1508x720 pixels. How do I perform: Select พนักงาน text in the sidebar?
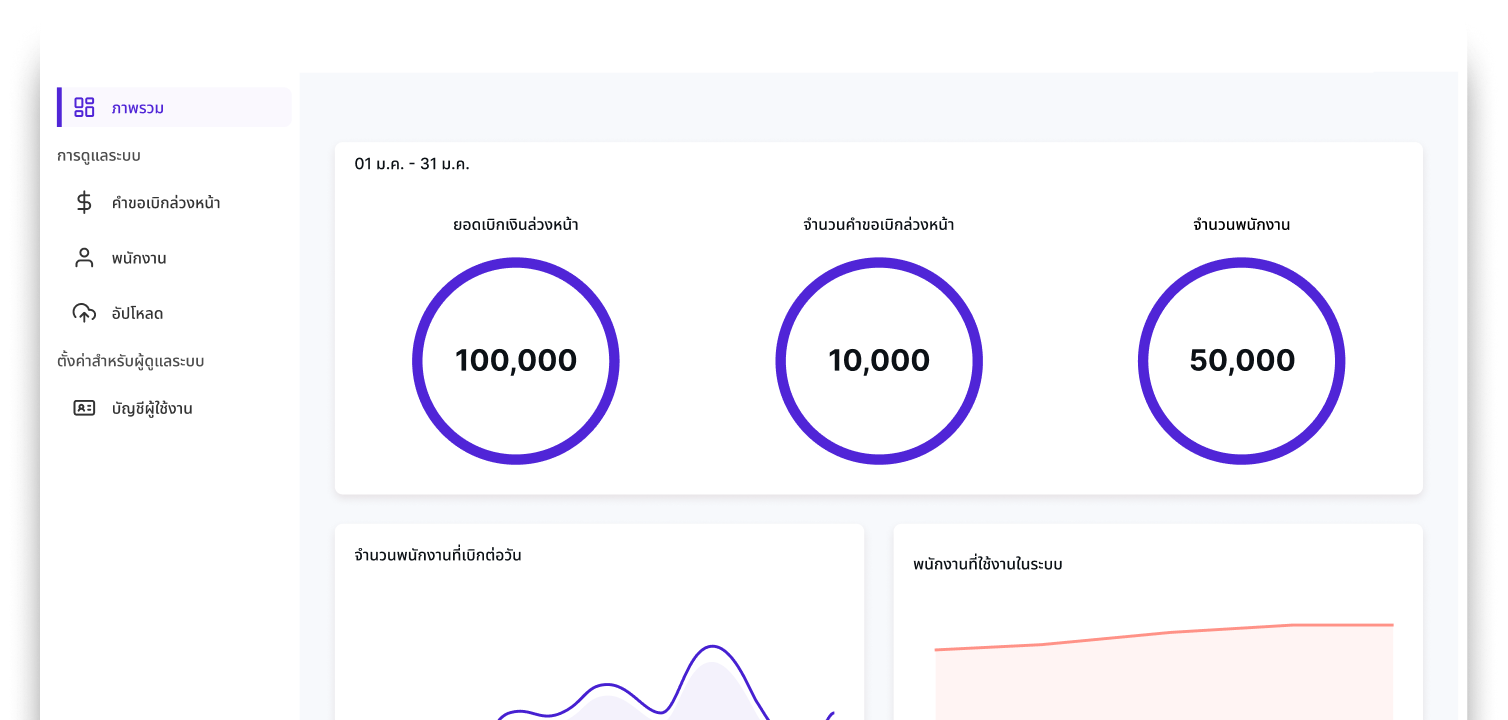(139, 258)
